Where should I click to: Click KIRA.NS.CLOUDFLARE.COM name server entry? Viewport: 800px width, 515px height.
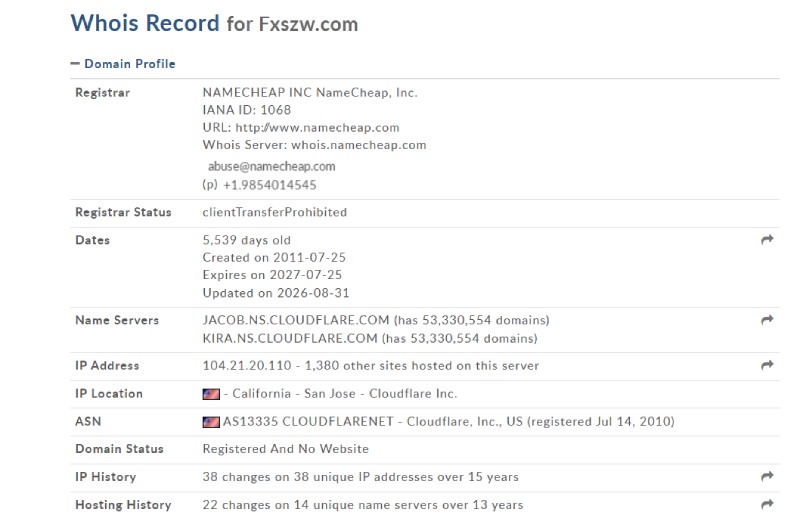point(290,338)
